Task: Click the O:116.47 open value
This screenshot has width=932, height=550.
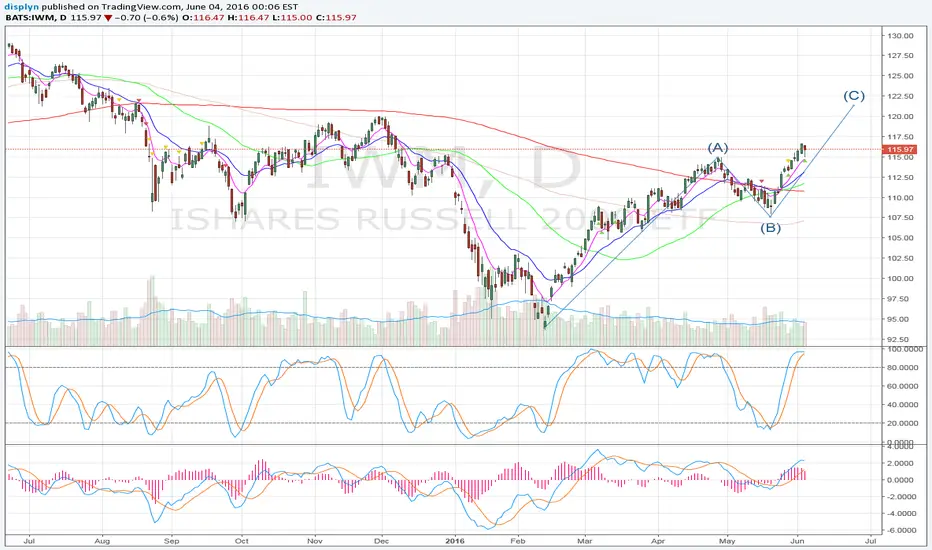Action: (x=203, y=17)
